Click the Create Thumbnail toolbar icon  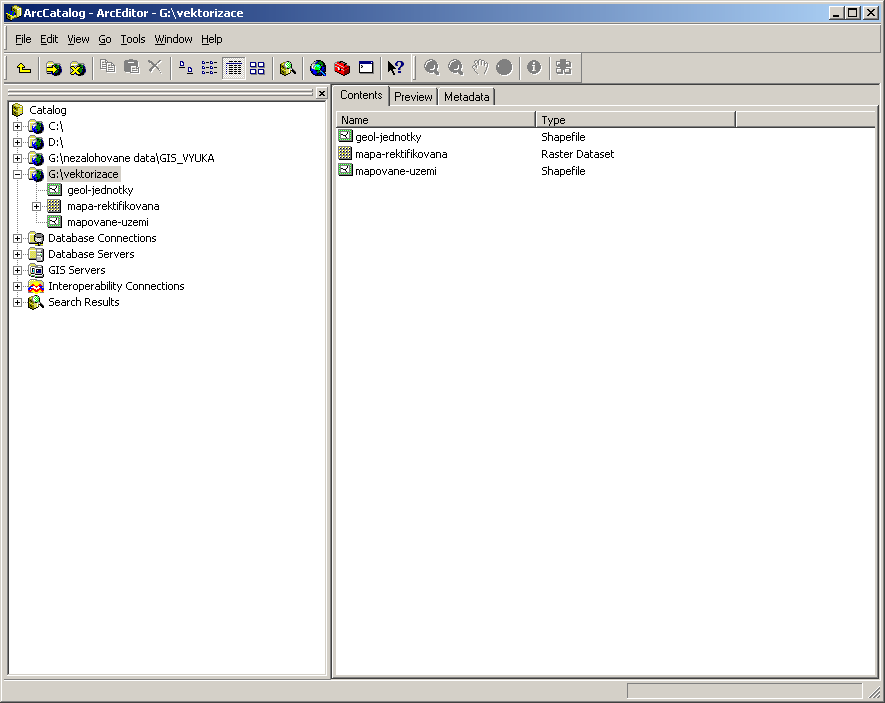tap(563, 68)
